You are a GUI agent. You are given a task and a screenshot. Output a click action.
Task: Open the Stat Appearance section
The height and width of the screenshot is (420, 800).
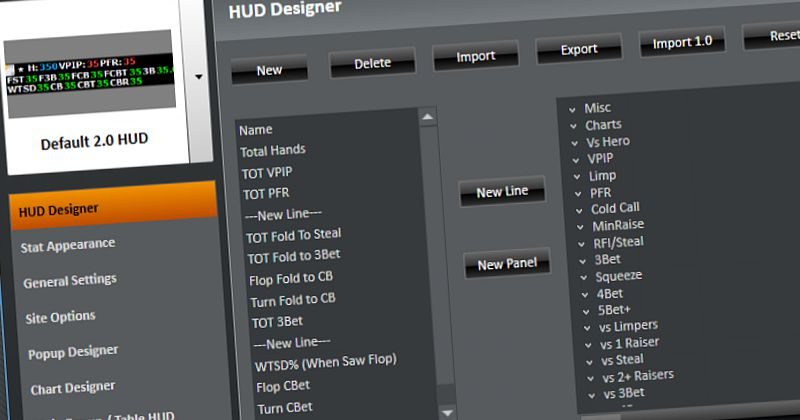click(x=68, y=245)
